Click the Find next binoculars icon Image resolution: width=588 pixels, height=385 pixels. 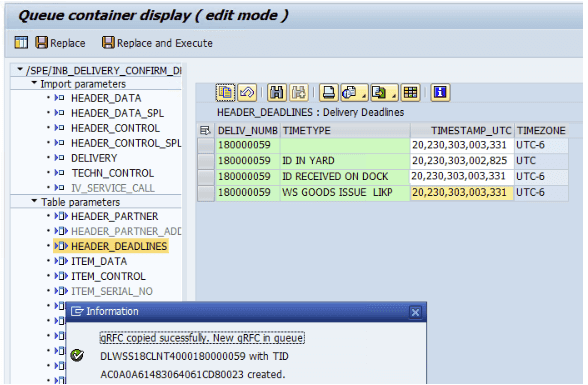(x=298, y=92)
